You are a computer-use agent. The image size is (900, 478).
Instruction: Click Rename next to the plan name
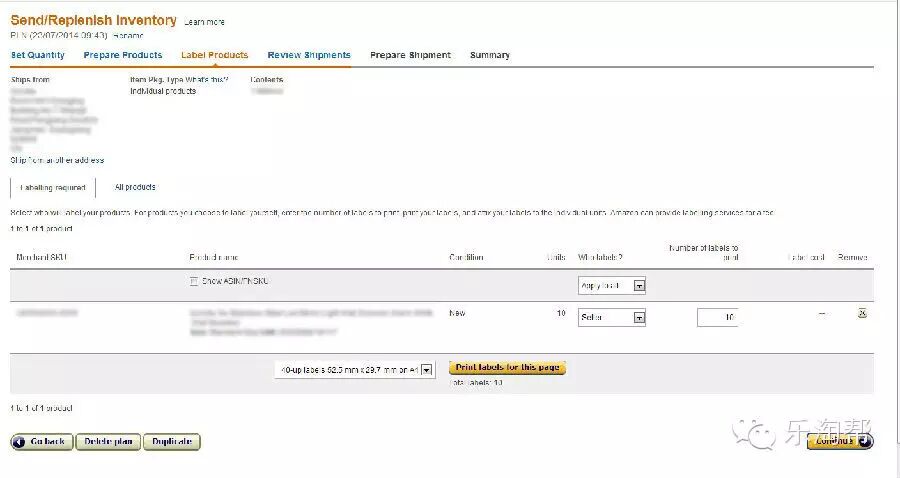click(x=128, y=36)
